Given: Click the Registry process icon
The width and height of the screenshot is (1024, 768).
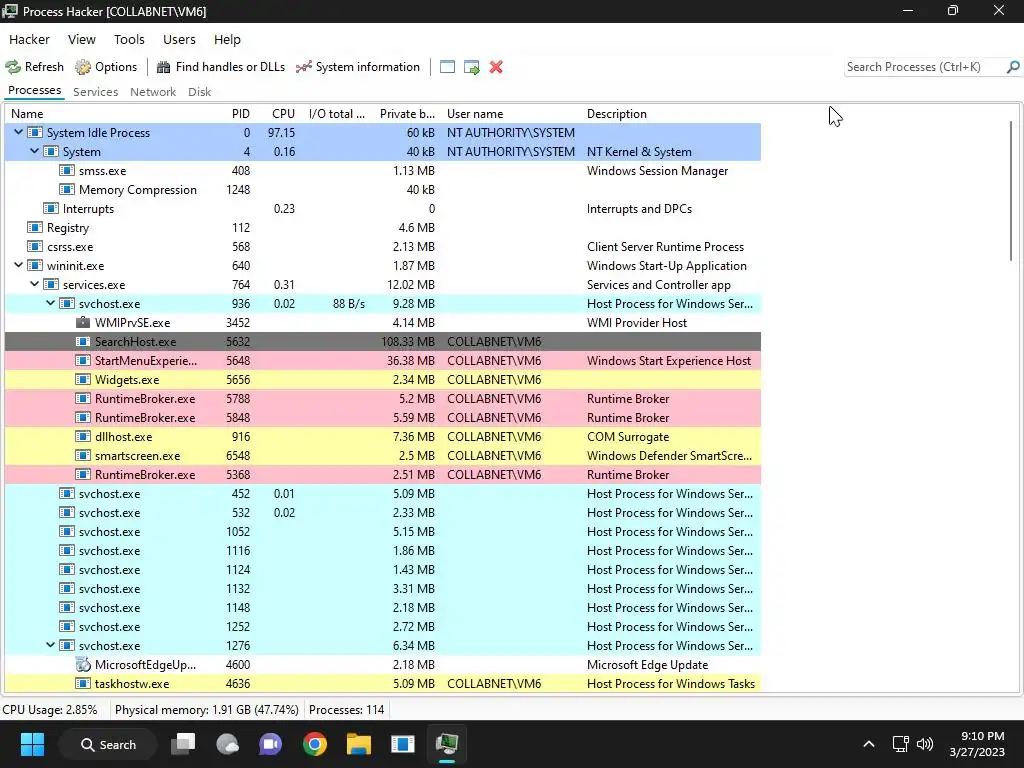Looking at the screenshot, I should pos(35,228).
